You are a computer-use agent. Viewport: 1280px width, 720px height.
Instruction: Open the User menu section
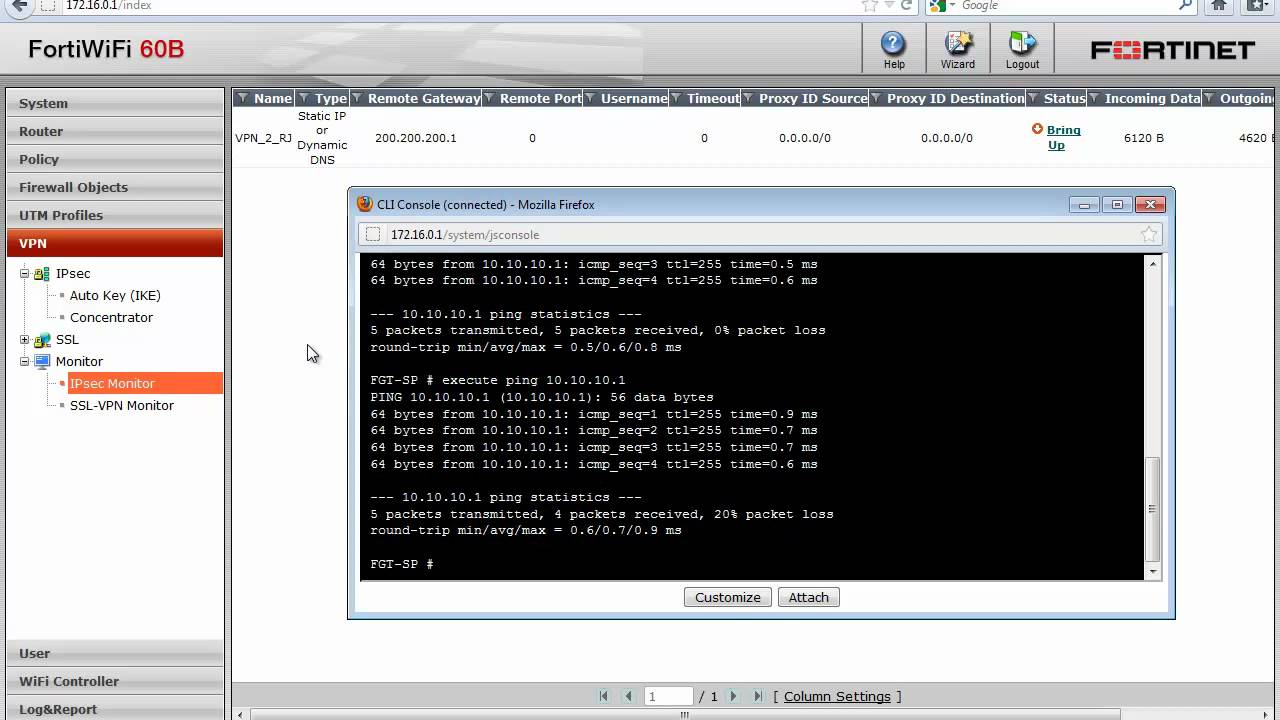115,653
